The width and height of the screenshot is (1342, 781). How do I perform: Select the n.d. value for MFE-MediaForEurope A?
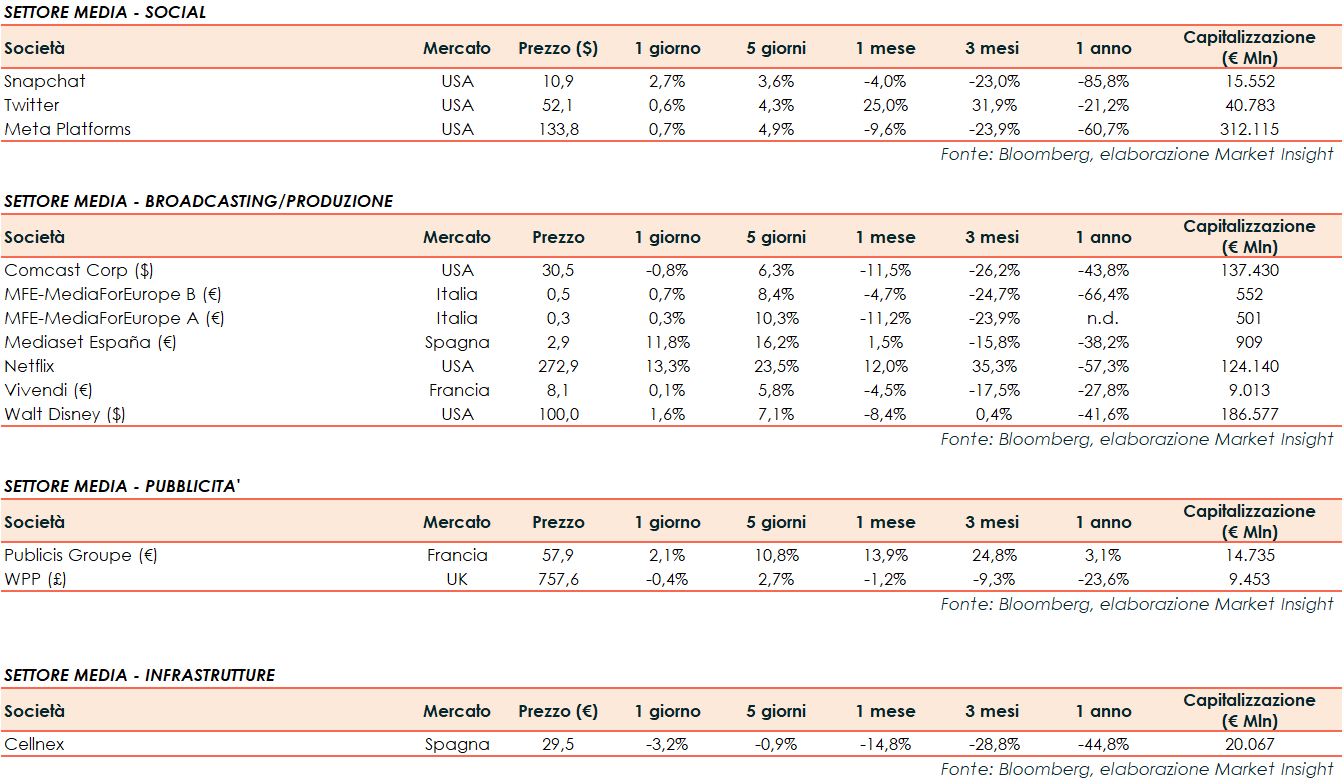1104,318
